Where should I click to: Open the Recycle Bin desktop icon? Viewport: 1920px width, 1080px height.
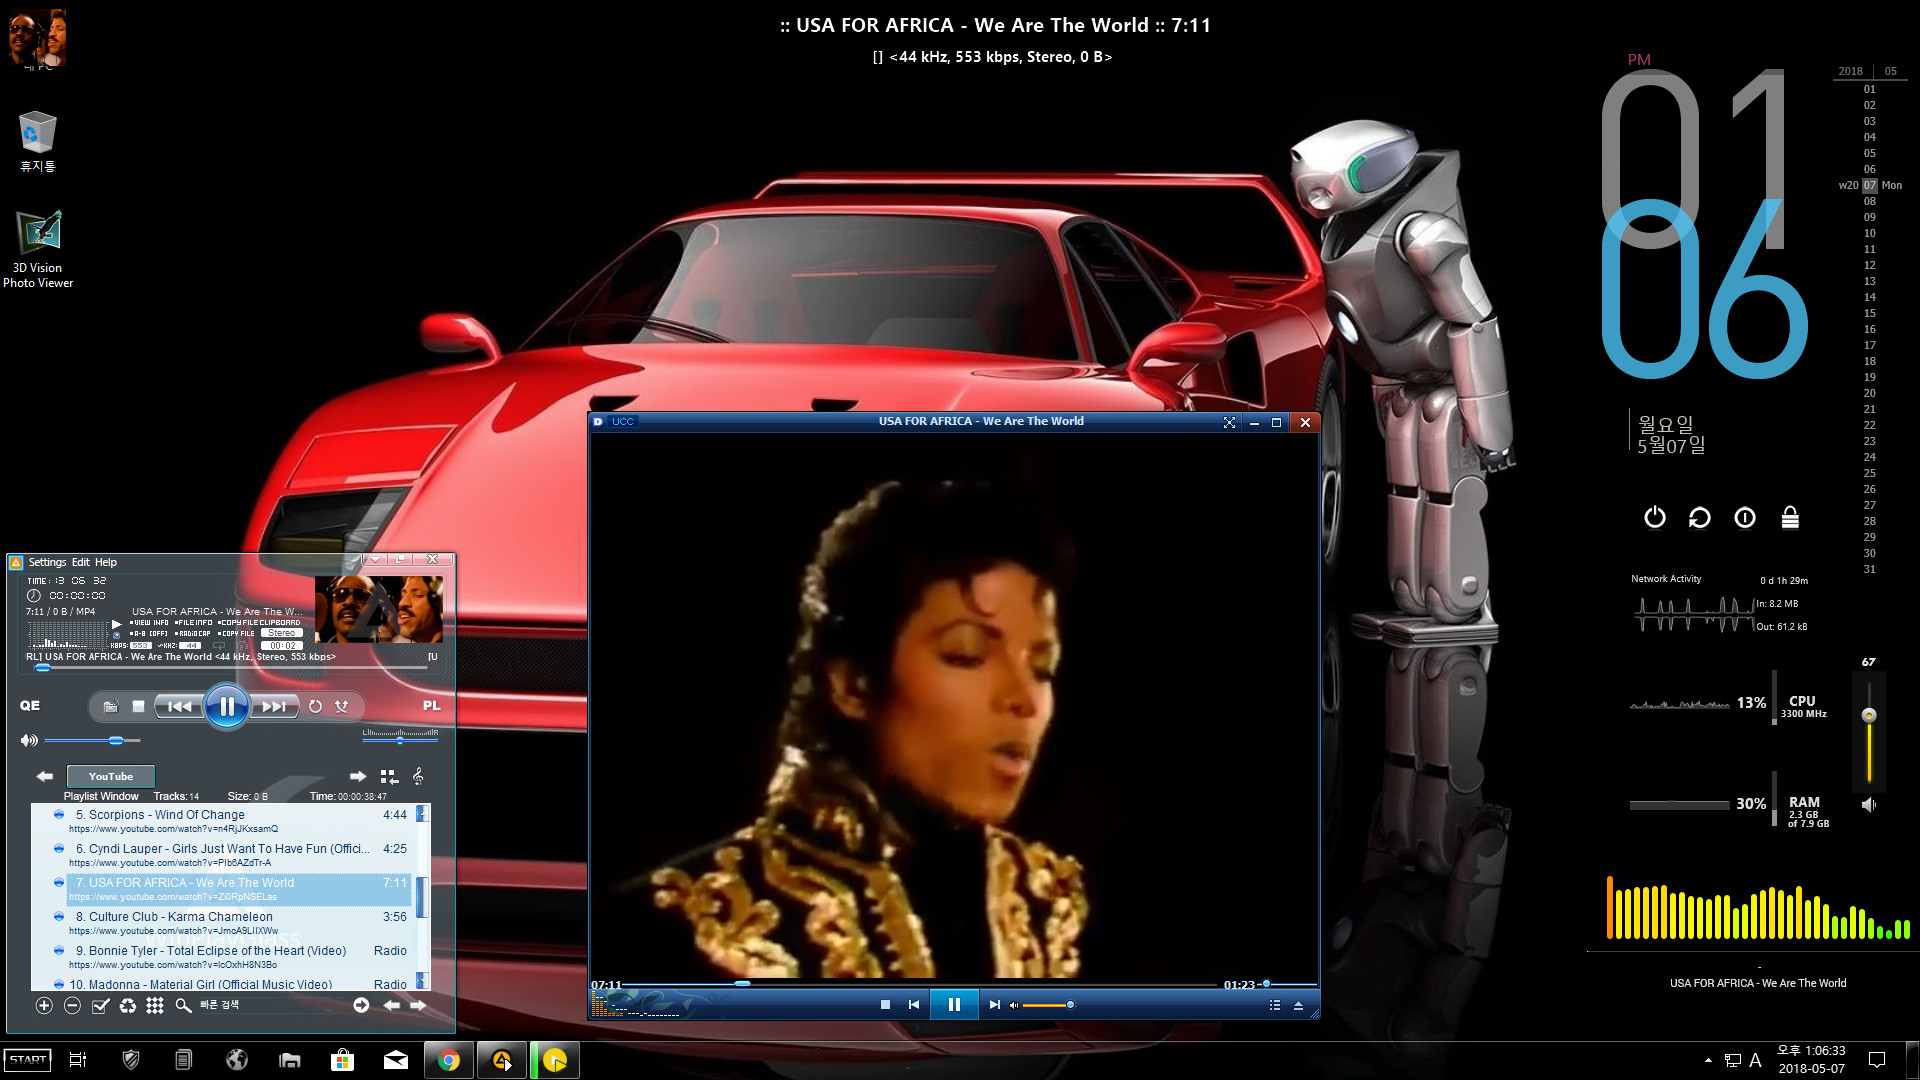coord(37,141)
